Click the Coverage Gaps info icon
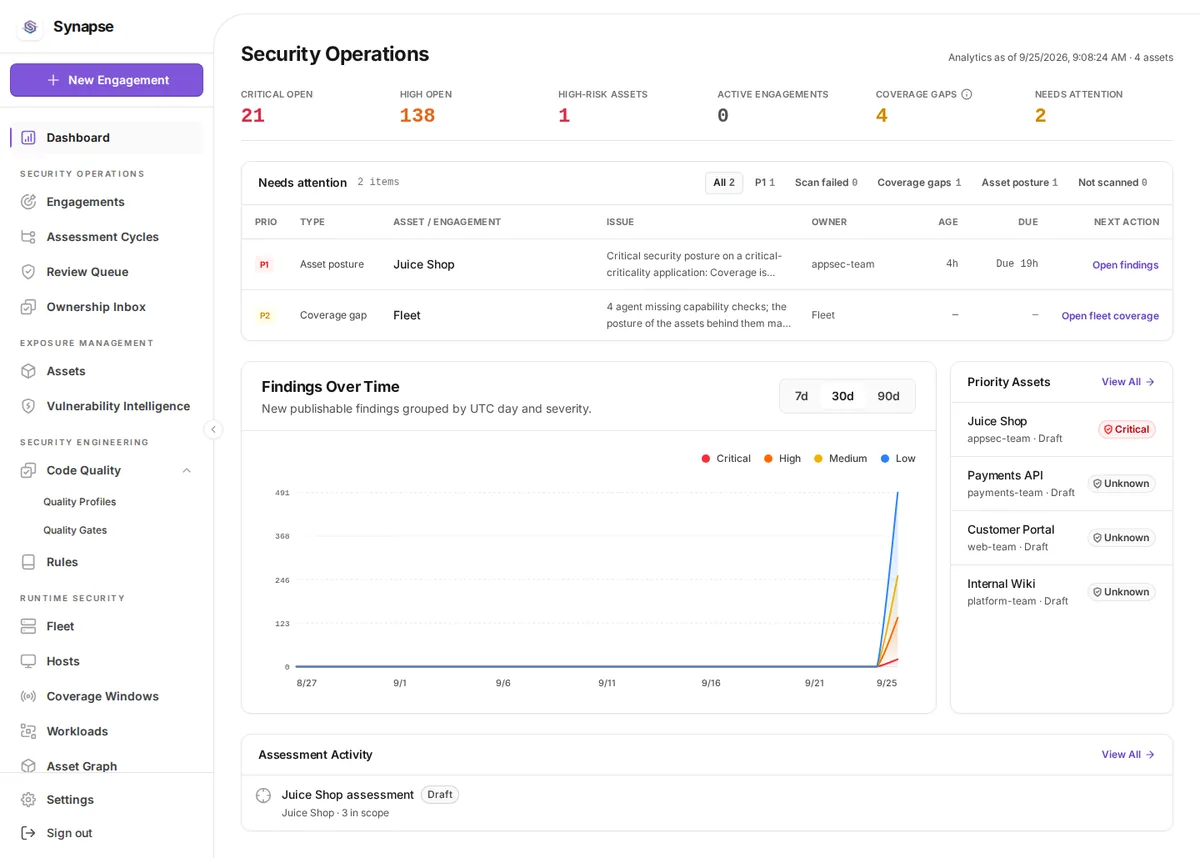The width and height of the screenshot is (1200, 858). click(966, 94)
